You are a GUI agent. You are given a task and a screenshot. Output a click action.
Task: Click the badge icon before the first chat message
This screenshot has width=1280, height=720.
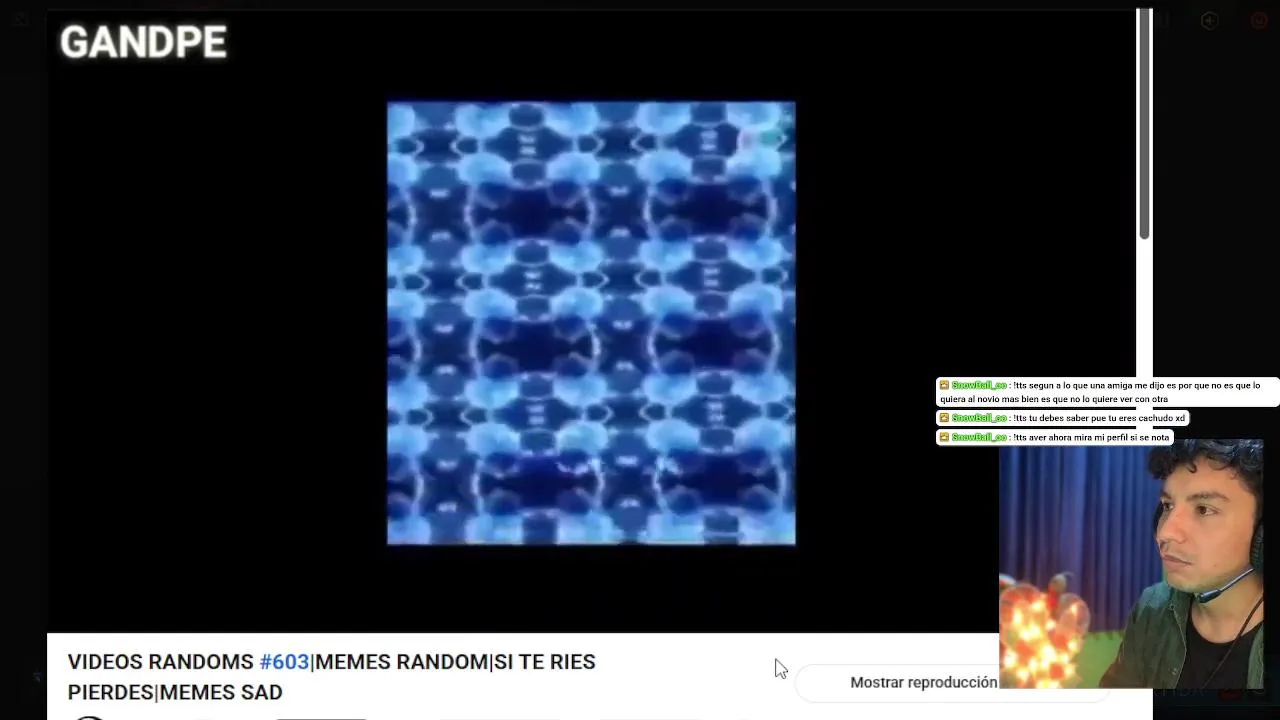[x=944, y=385]
